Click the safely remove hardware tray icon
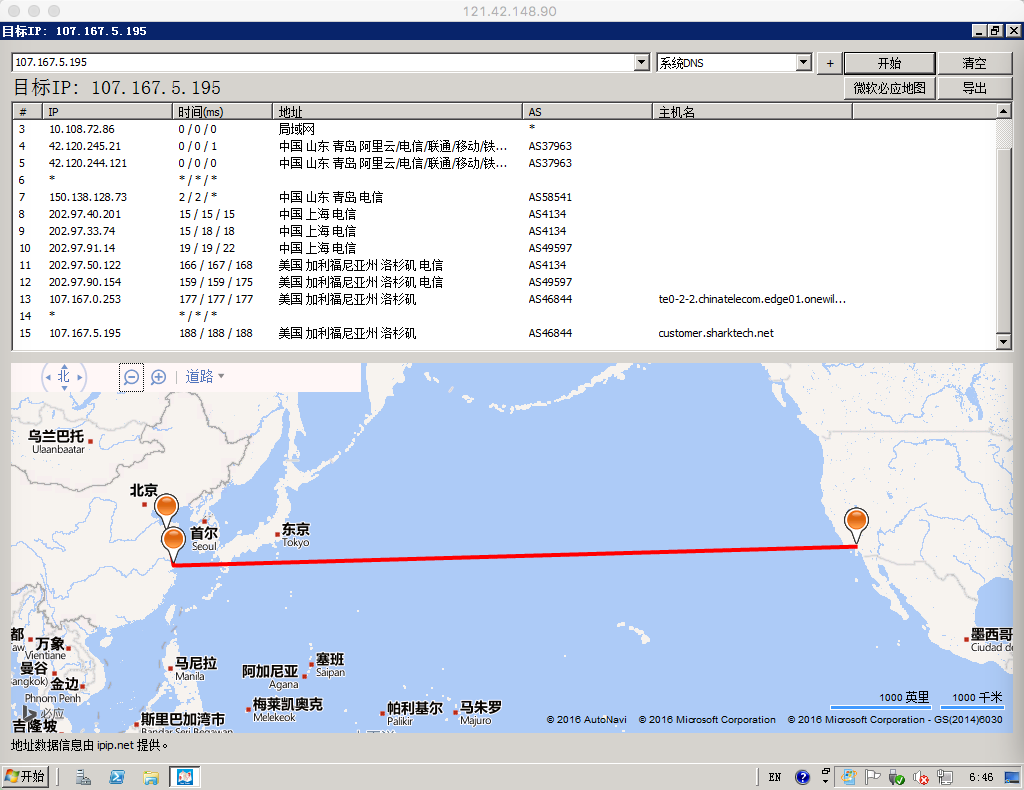1024x790 pixels. click(x=896, y=777)
